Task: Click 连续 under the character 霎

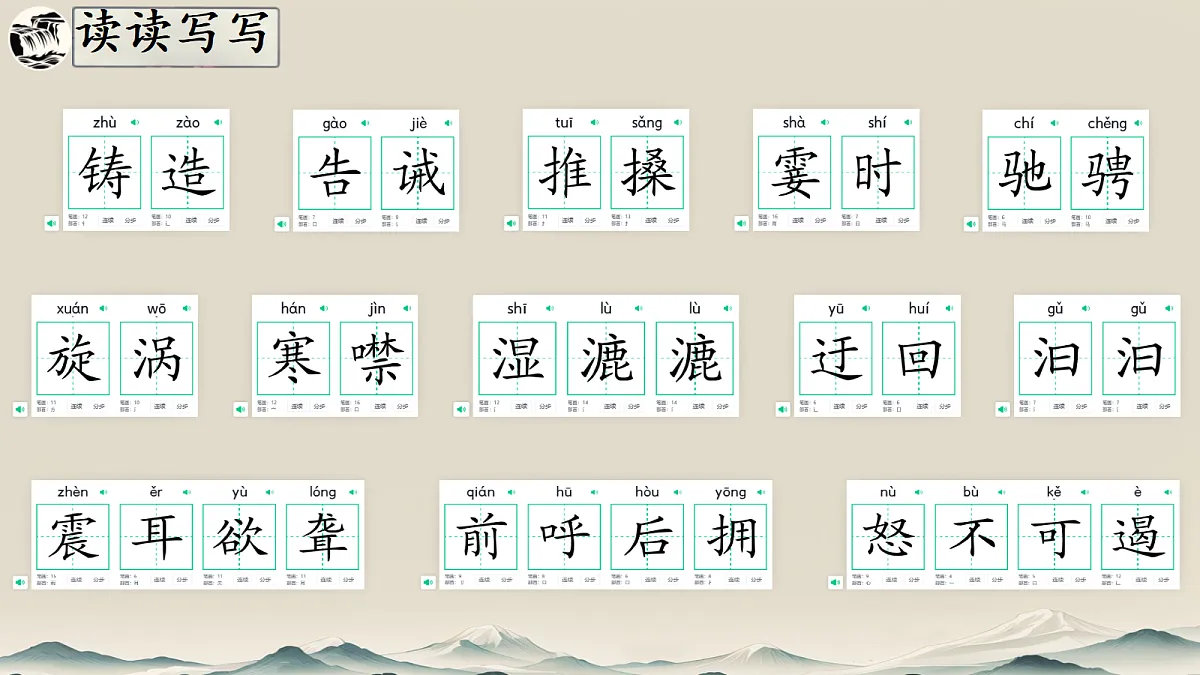Action: (x=797, y=220)
